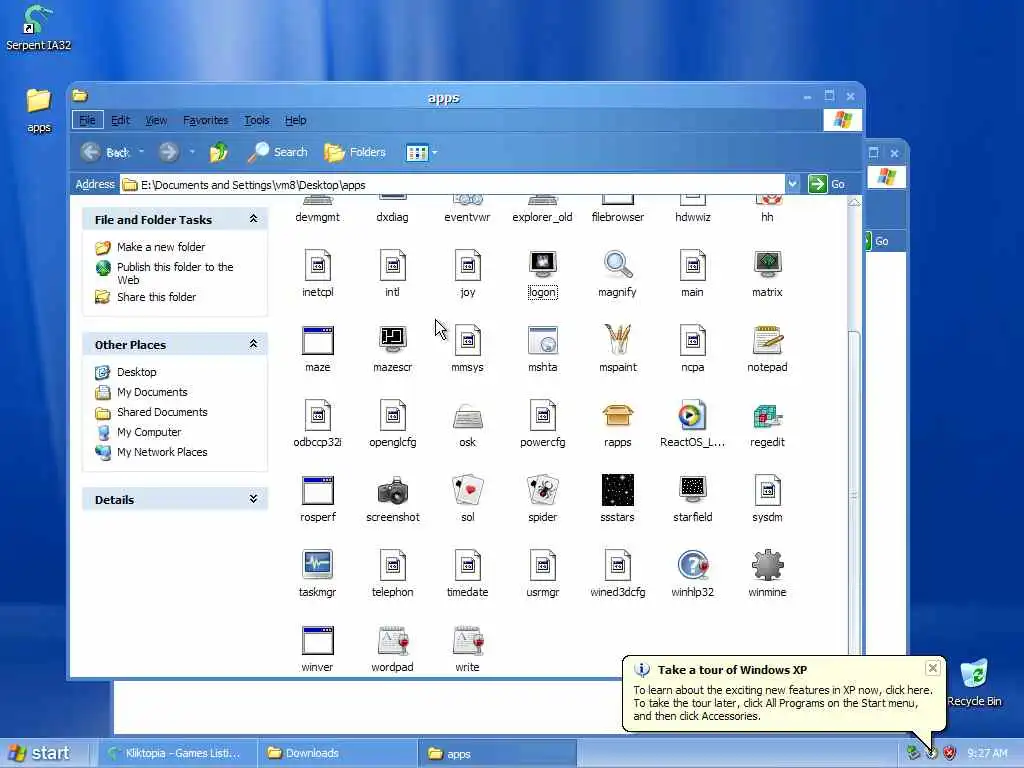Image resolution: width=1024 pixels, height=768 pixels.
Task: Select the starfield icon
Action: click(x=692, y=490)
